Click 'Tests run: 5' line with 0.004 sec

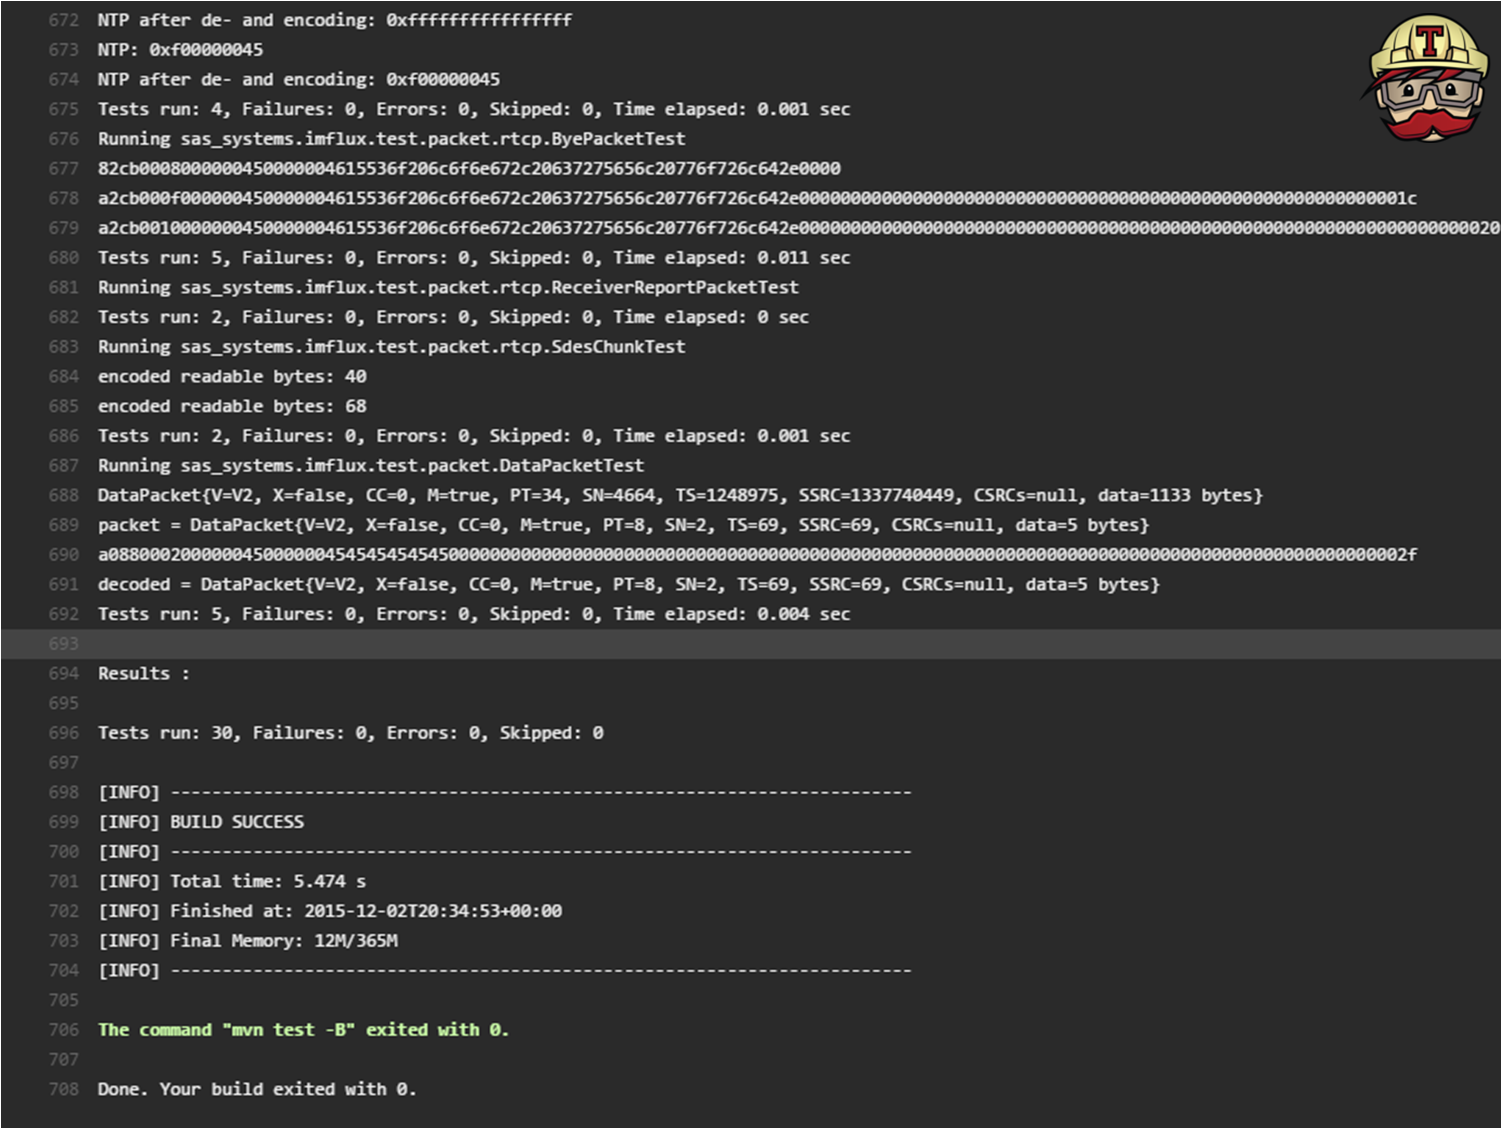pos(474,614)
